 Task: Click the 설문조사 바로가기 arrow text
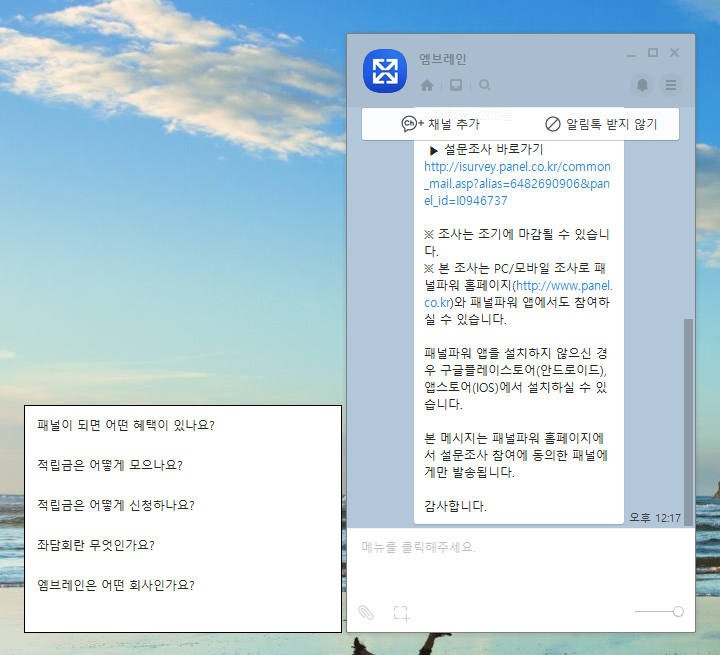point(486,149)
